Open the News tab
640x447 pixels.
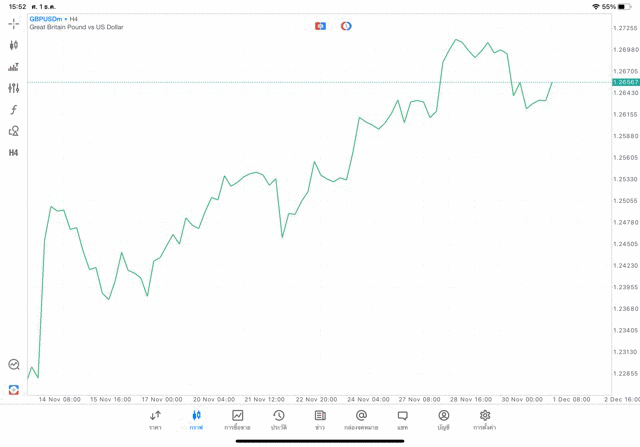point(320,419)
